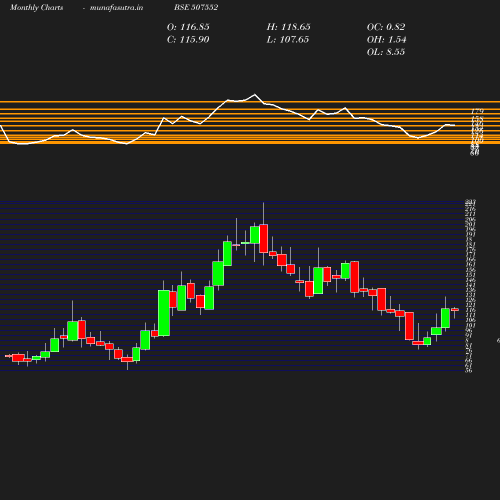This screenshot has height=500, width=500.
Task: Click the 'BSE 507552' symbol label
Action: click(196, 7)
